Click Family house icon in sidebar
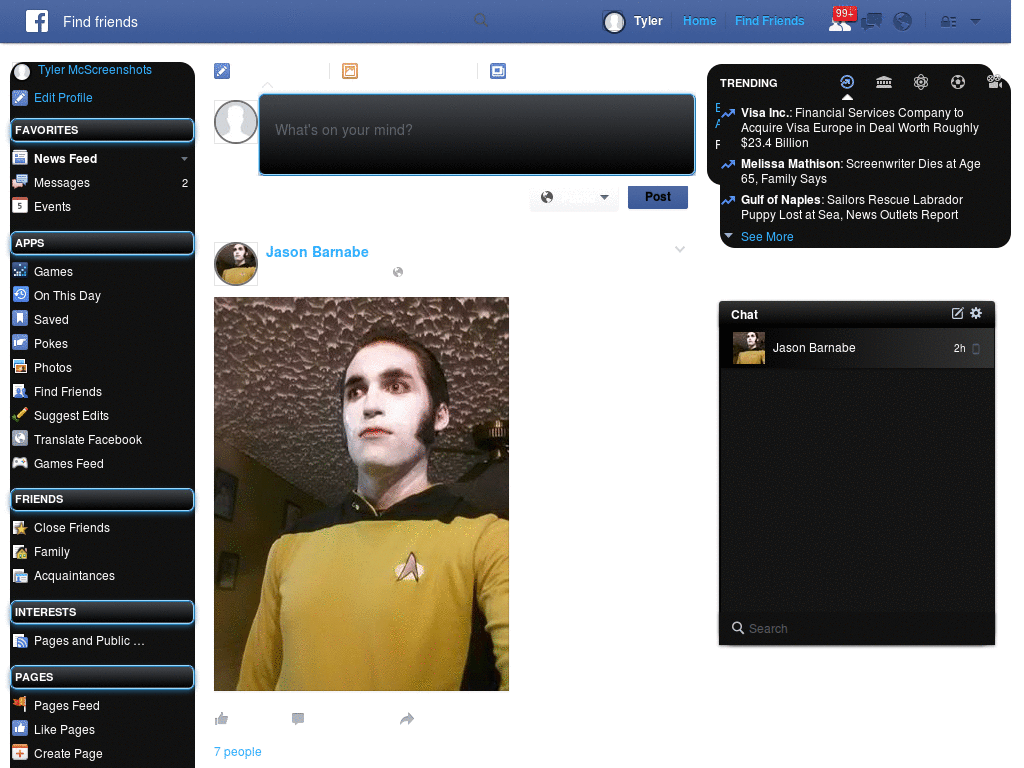 click(x=20, y=551)
